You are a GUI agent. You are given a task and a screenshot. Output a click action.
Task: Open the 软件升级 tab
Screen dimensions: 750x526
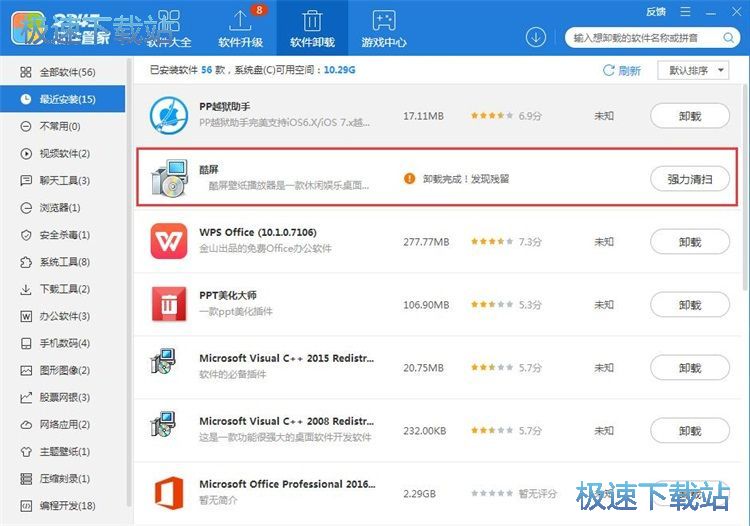[x=241, y=28]
